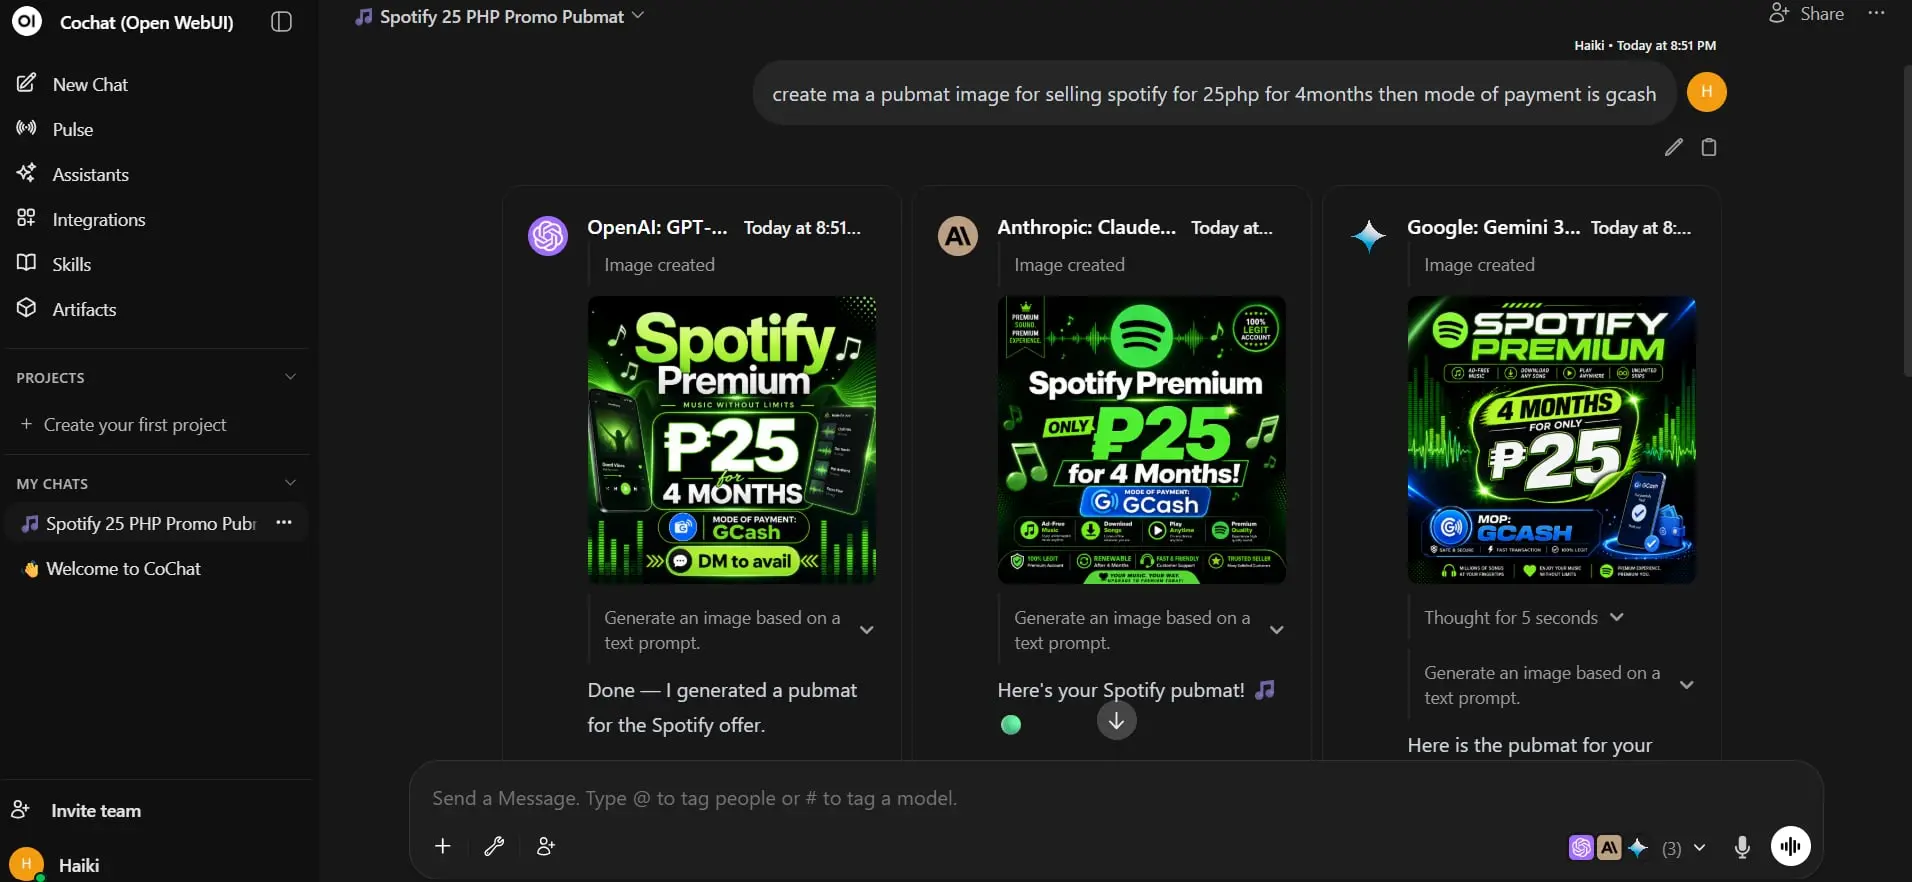Open options for the Spotify 25 PHP chat
1912x882 pixels.
coord(284,523)
